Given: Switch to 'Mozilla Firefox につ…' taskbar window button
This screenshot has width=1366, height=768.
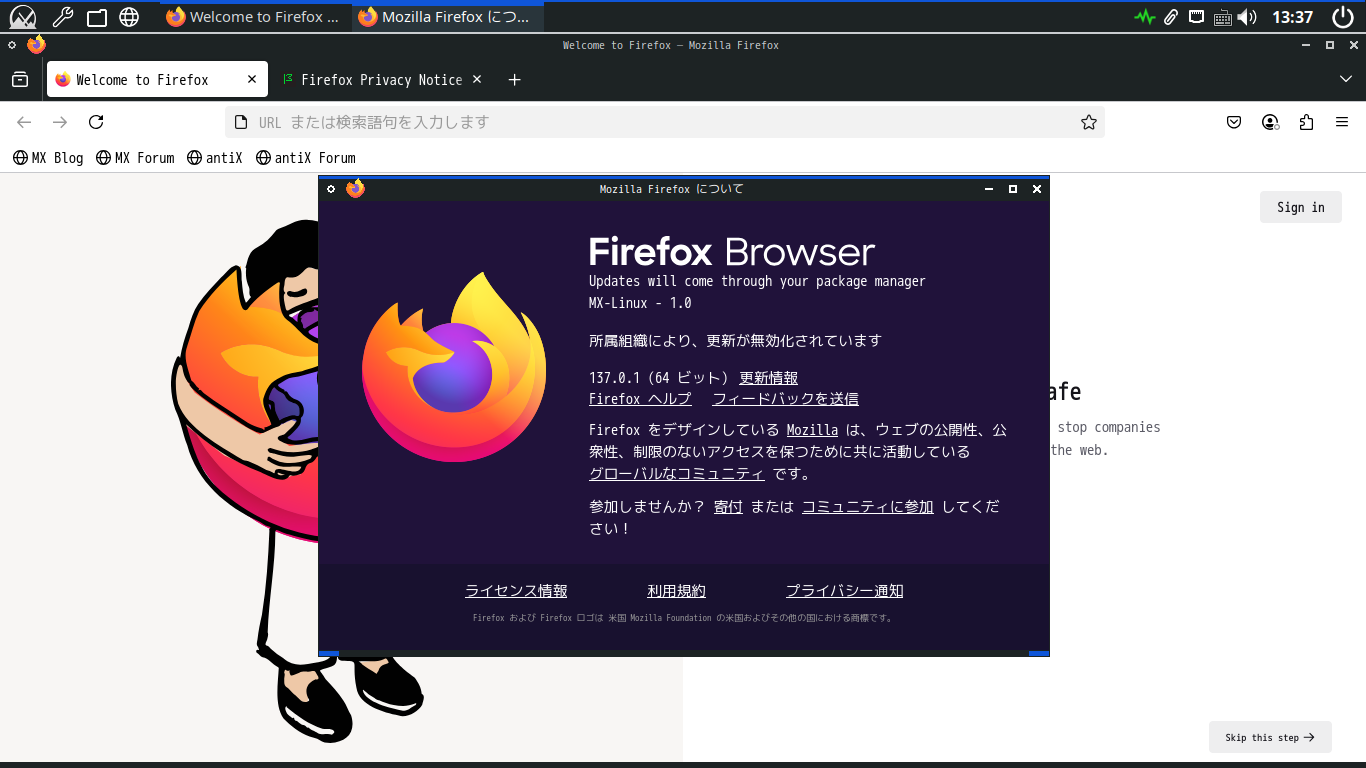Looking at the screenshot, I should click(448, 17).
